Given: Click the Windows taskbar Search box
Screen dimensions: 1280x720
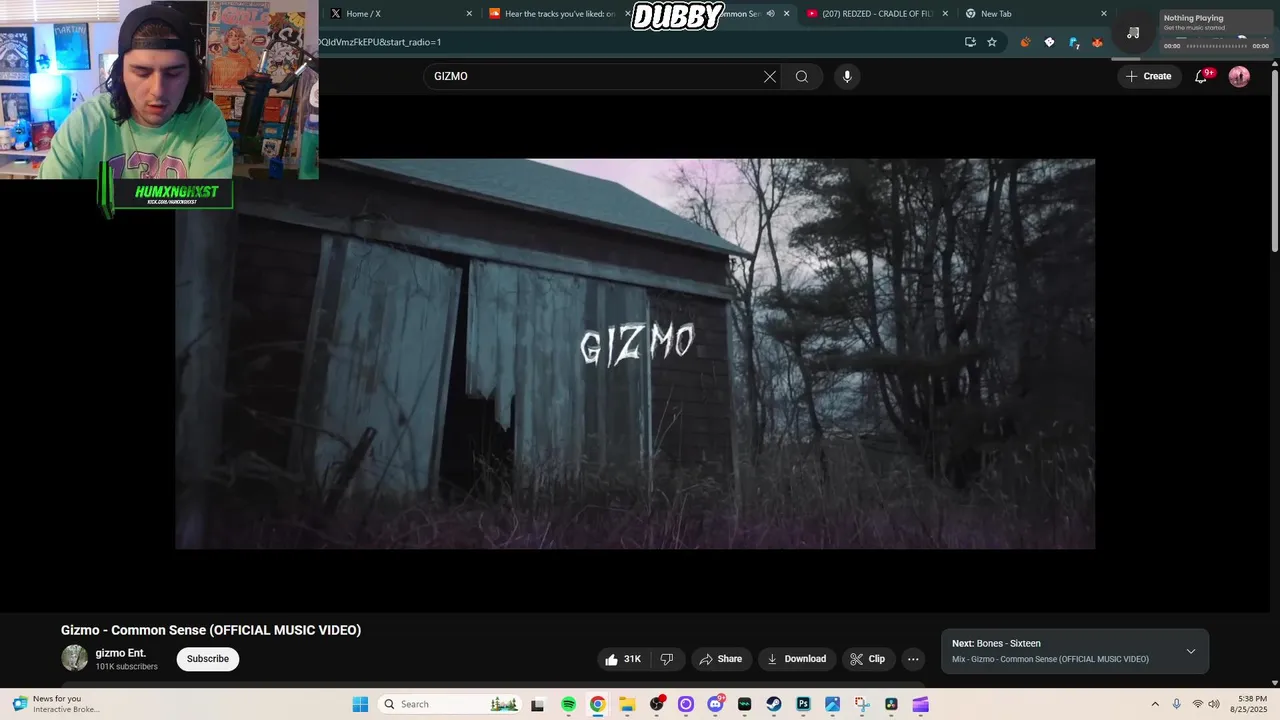Looking at the screenshot, I should click(450, 704).
